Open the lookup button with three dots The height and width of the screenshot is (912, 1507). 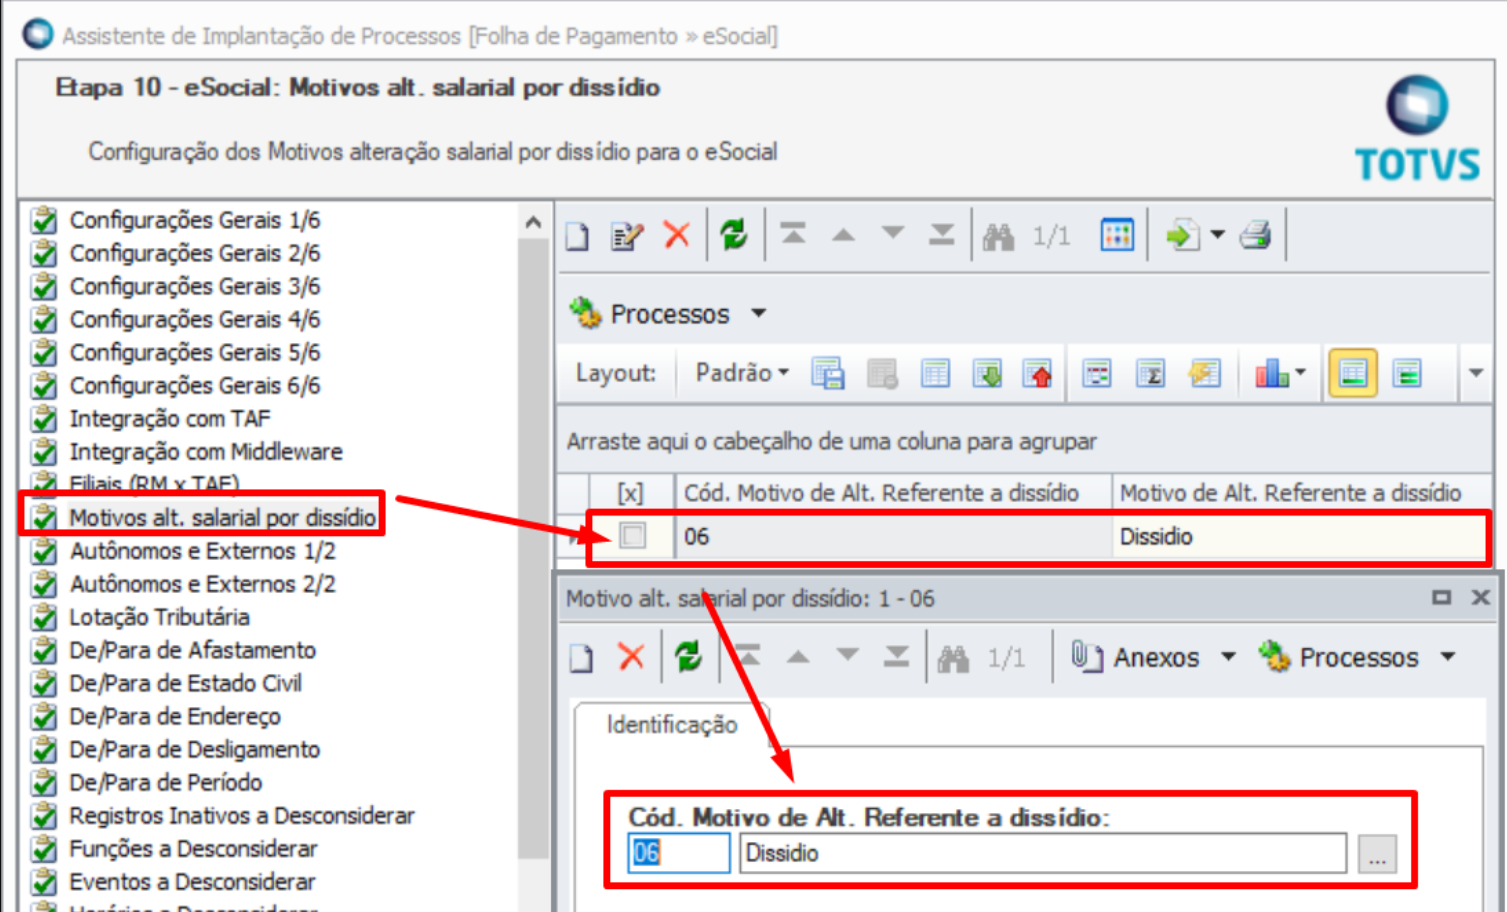(x=1377, y=854)
